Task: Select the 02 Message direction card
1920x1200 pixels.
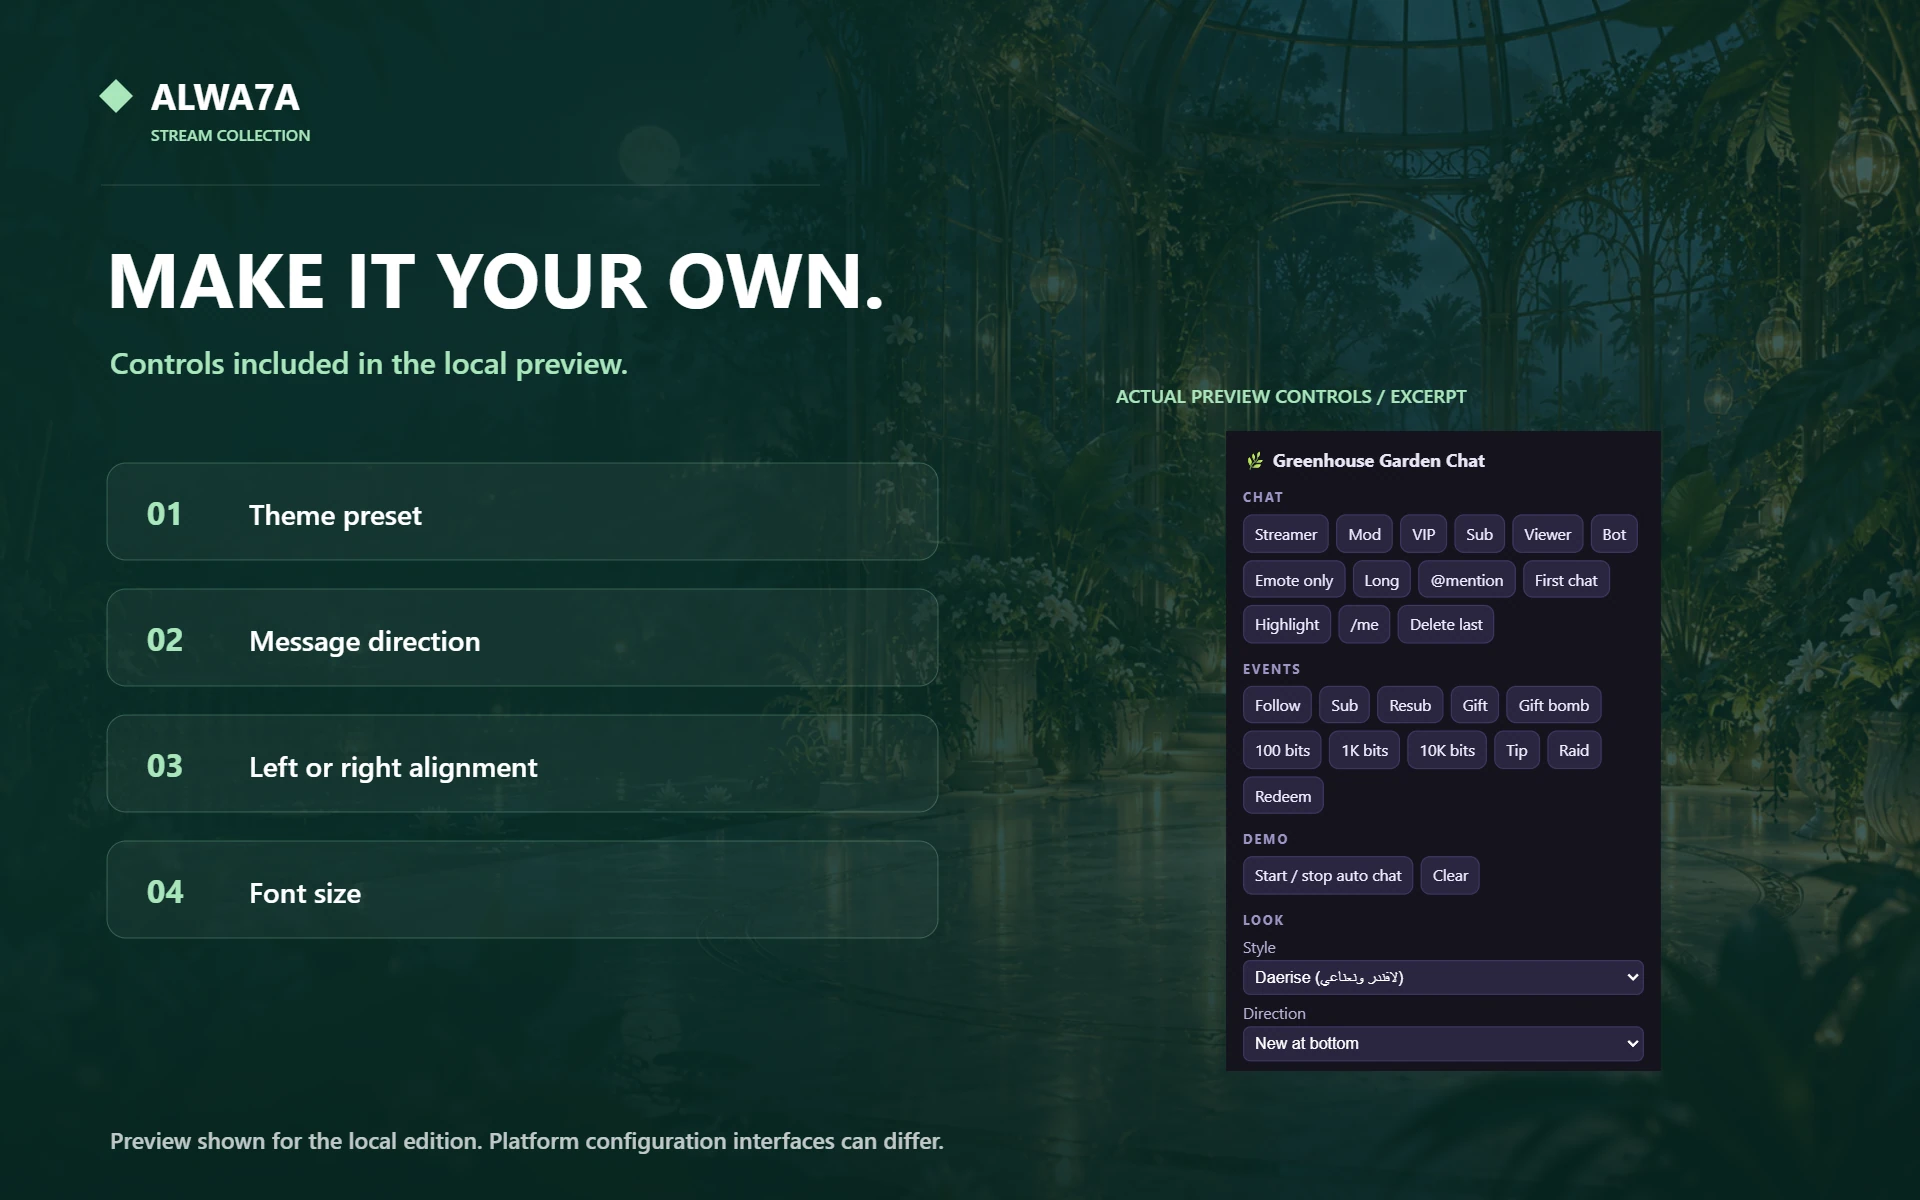Action: point(522,637)
